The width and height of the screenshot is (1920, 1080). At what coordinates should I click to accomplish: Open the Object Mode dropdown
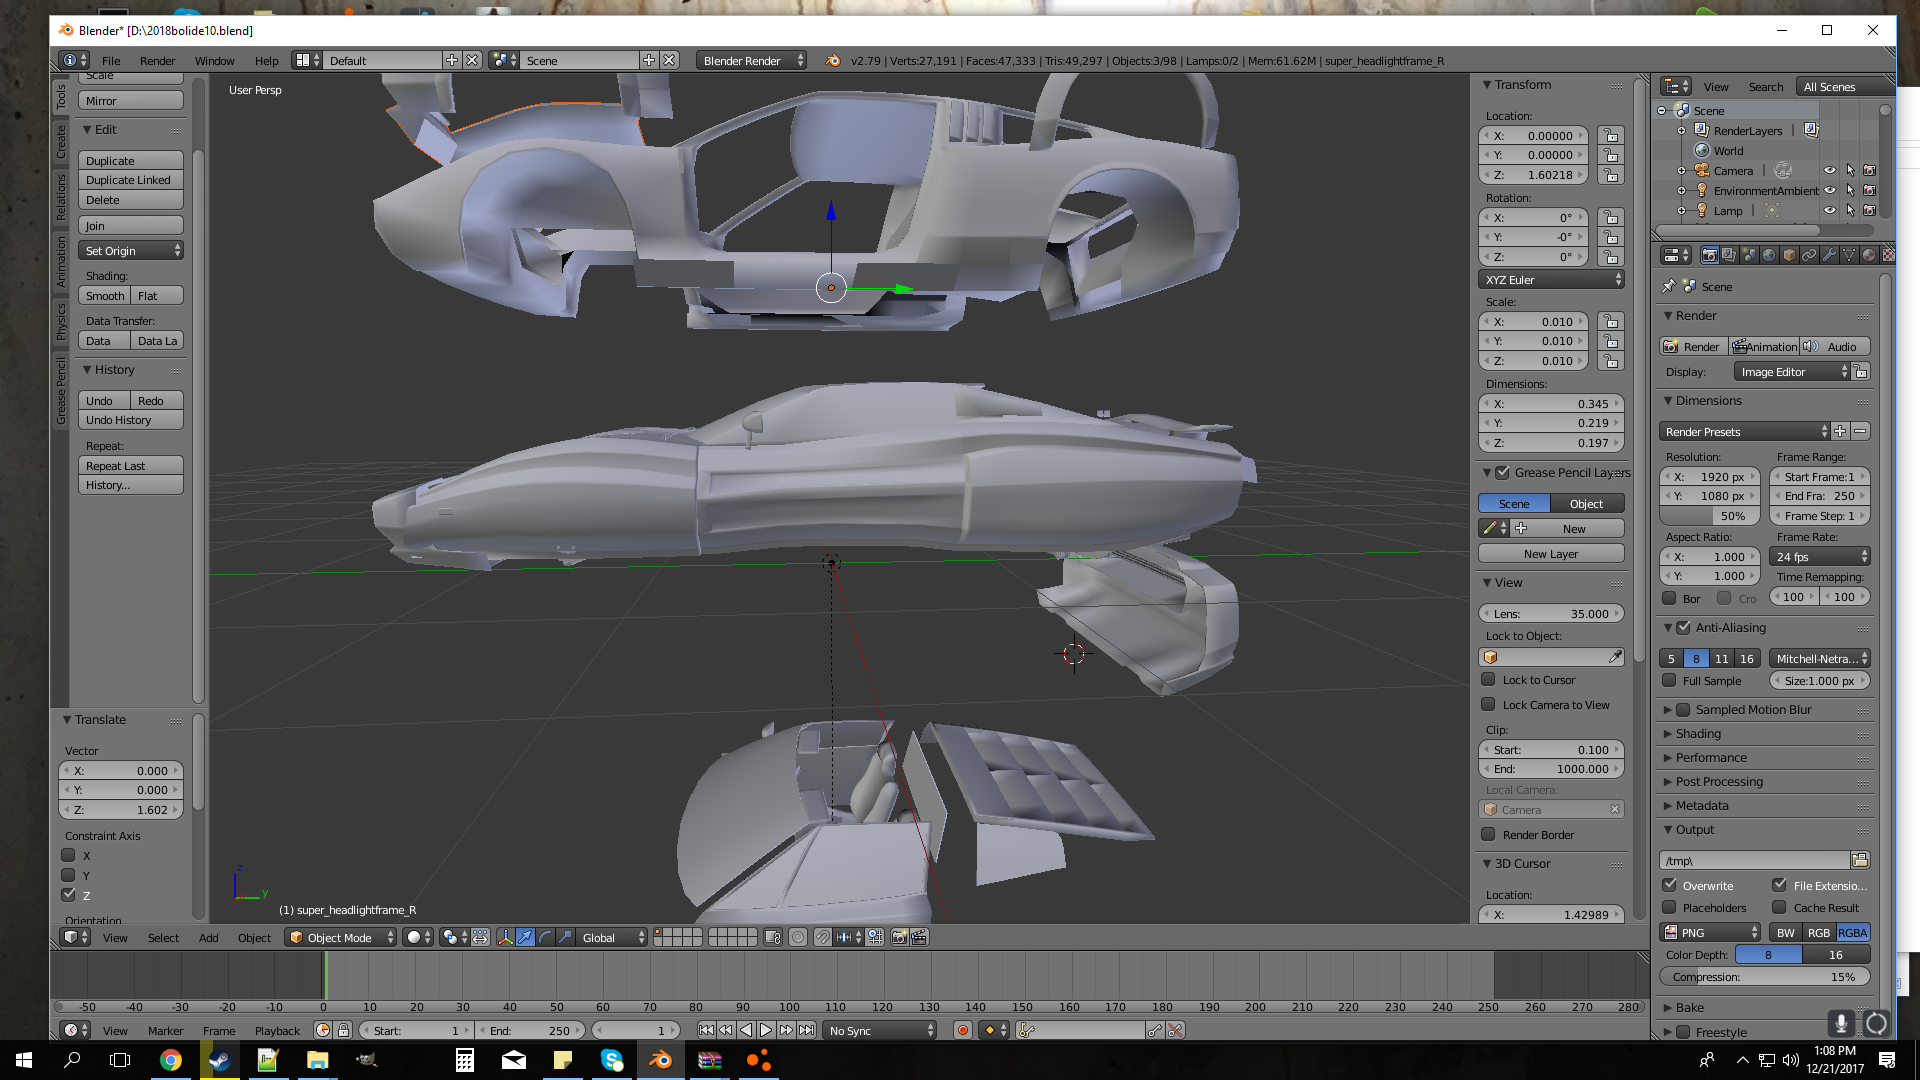click(x=341, y=938)
